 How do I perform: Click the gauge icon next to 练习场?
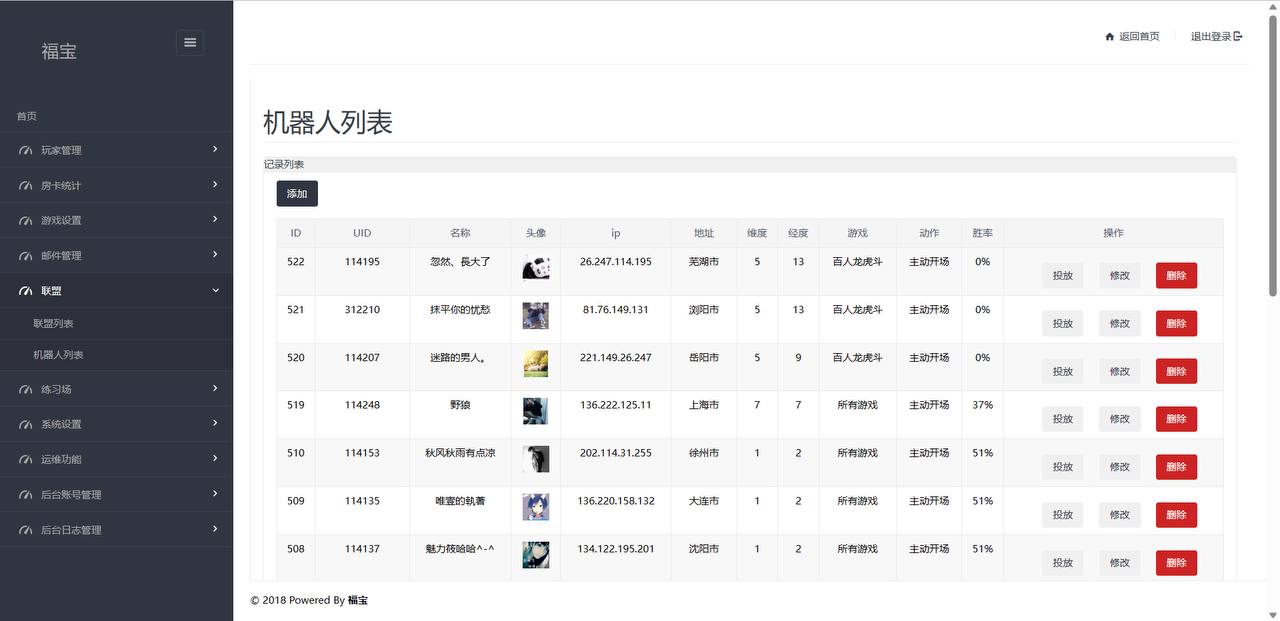26,389
